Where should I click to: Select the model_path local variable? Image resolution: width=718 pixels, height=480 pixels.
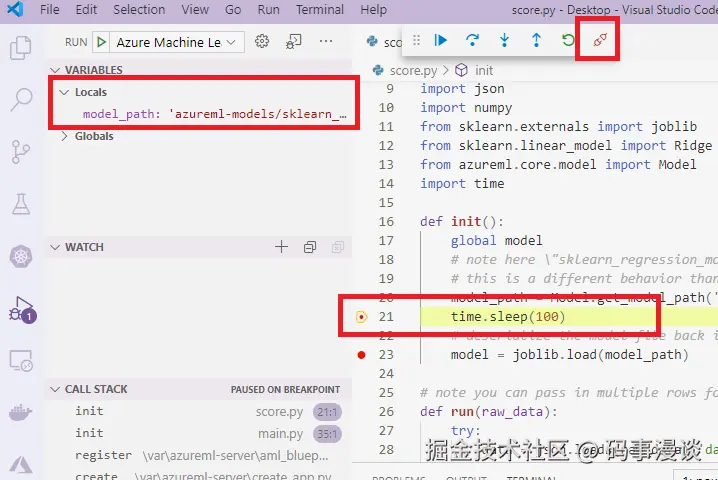click(x=215, y=114)
